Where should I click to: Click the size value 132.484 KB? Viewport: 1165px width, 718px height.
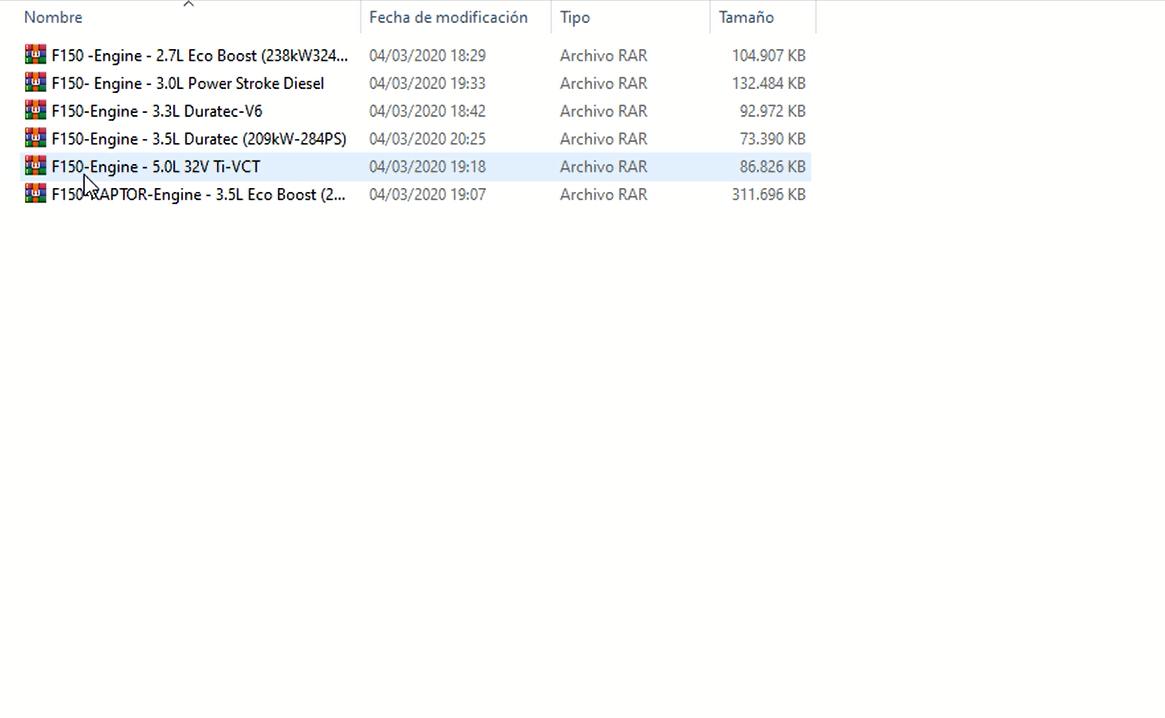[x=768, y=83]
